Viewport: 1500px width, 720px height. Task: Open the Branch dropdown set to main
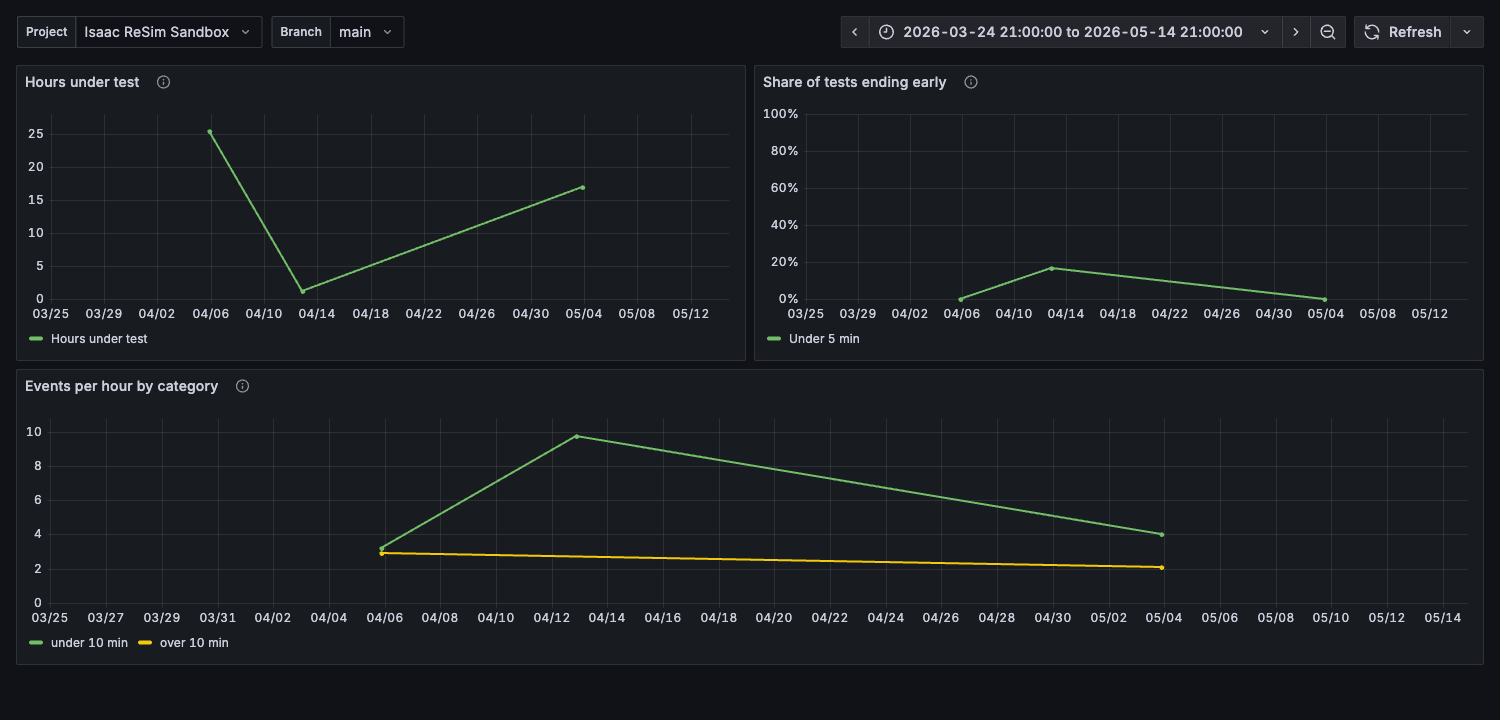(367, 32)
